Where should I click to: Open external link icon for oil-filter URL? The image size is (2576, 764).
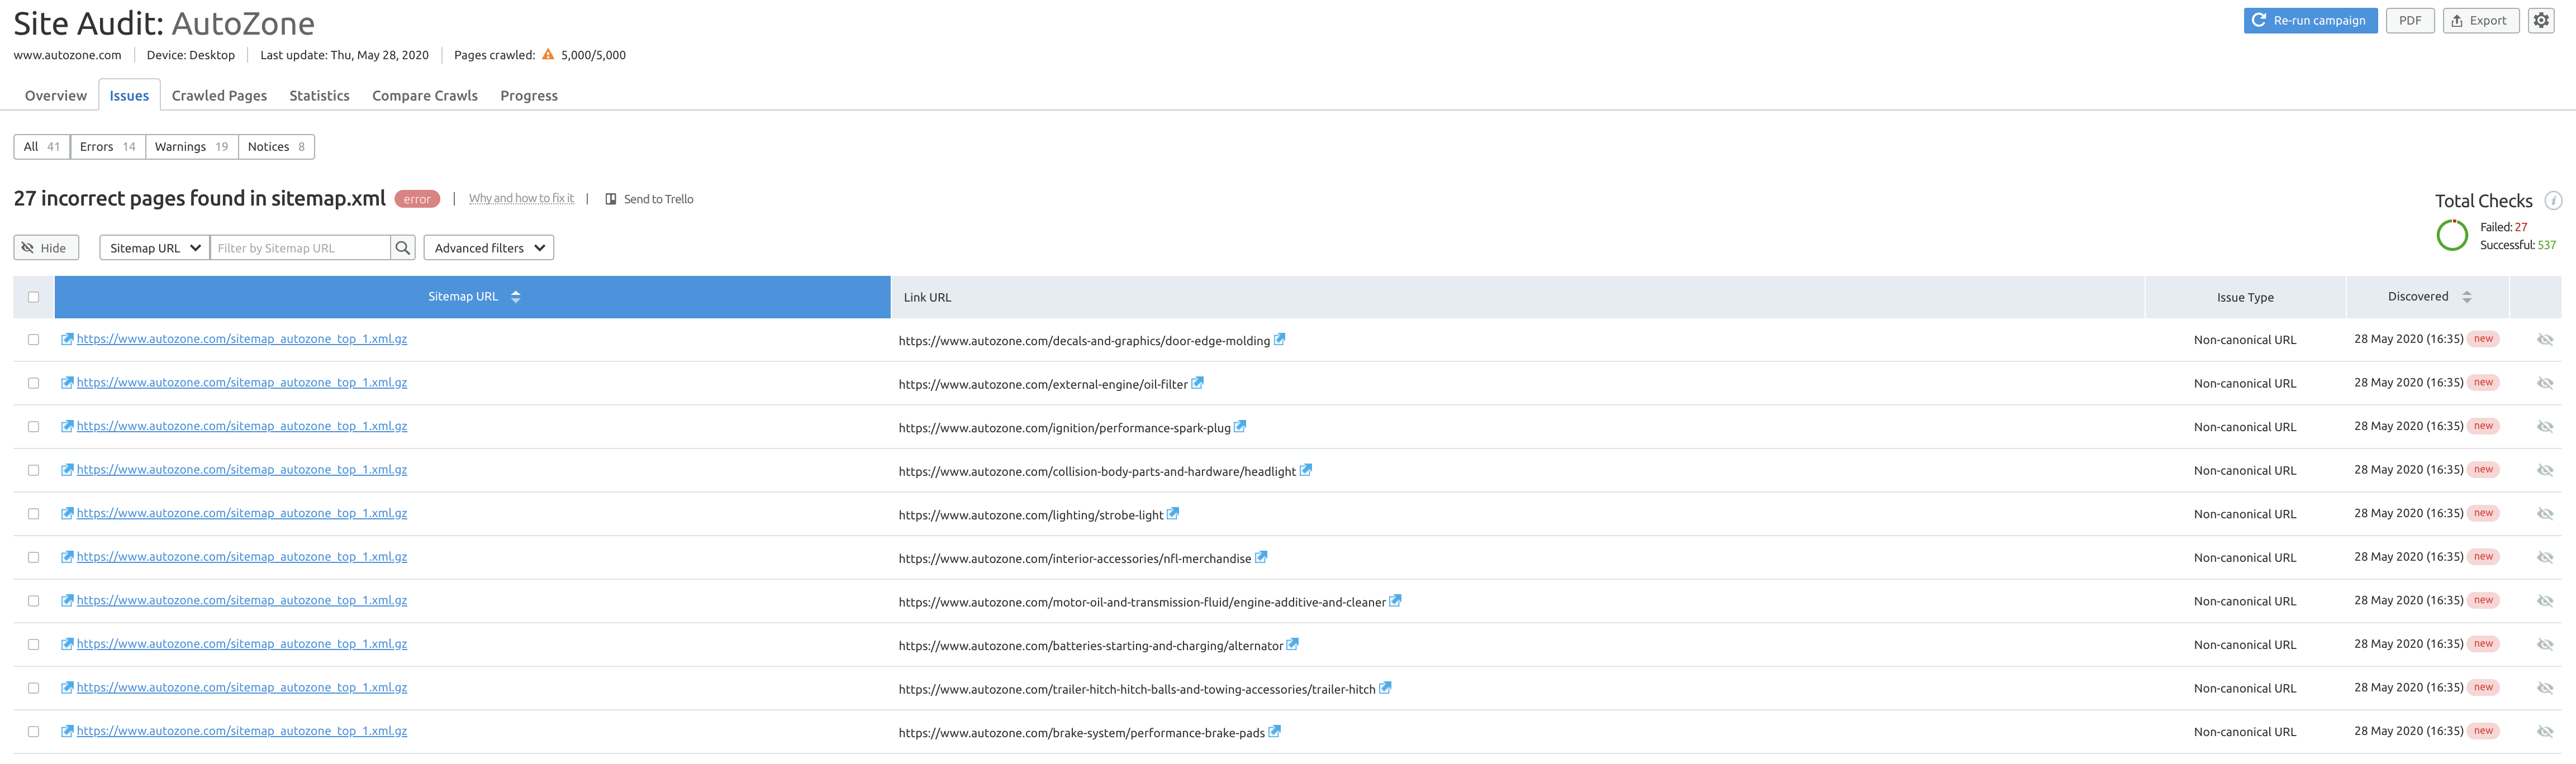click(x=1197, y=383)
